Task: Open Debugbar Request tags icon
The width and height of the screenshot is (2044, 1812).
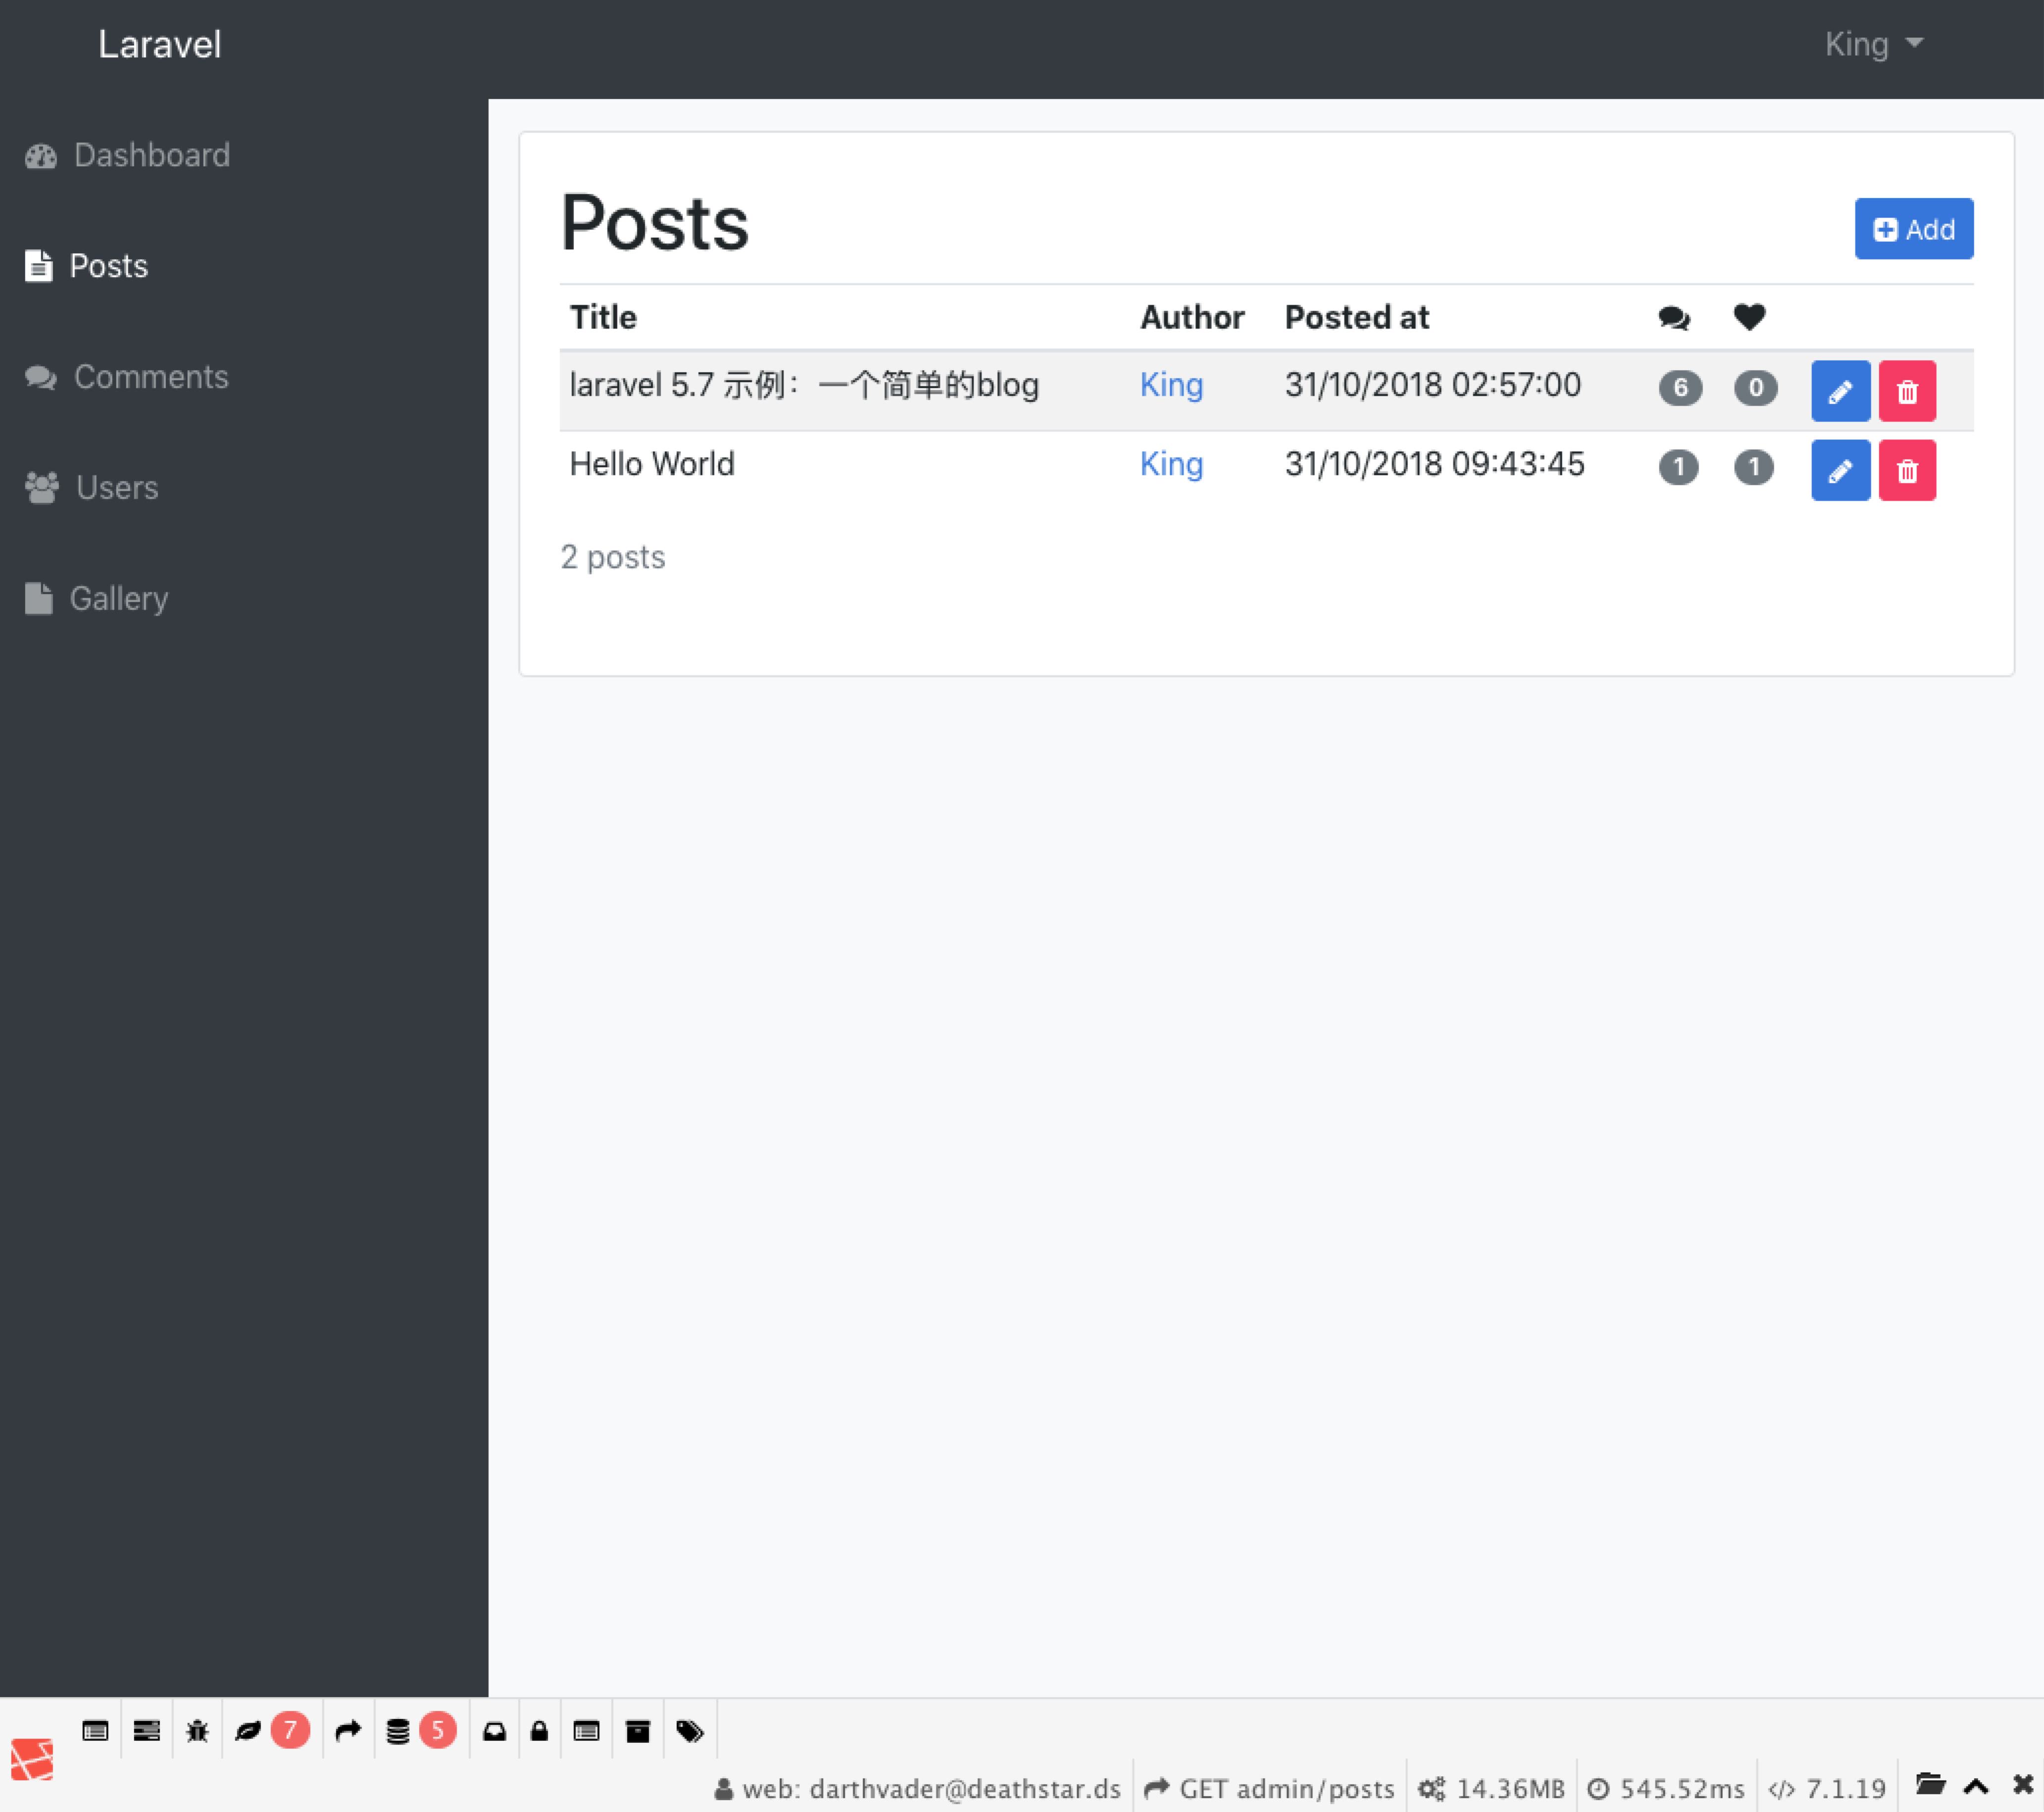Action: [690, 1731]
